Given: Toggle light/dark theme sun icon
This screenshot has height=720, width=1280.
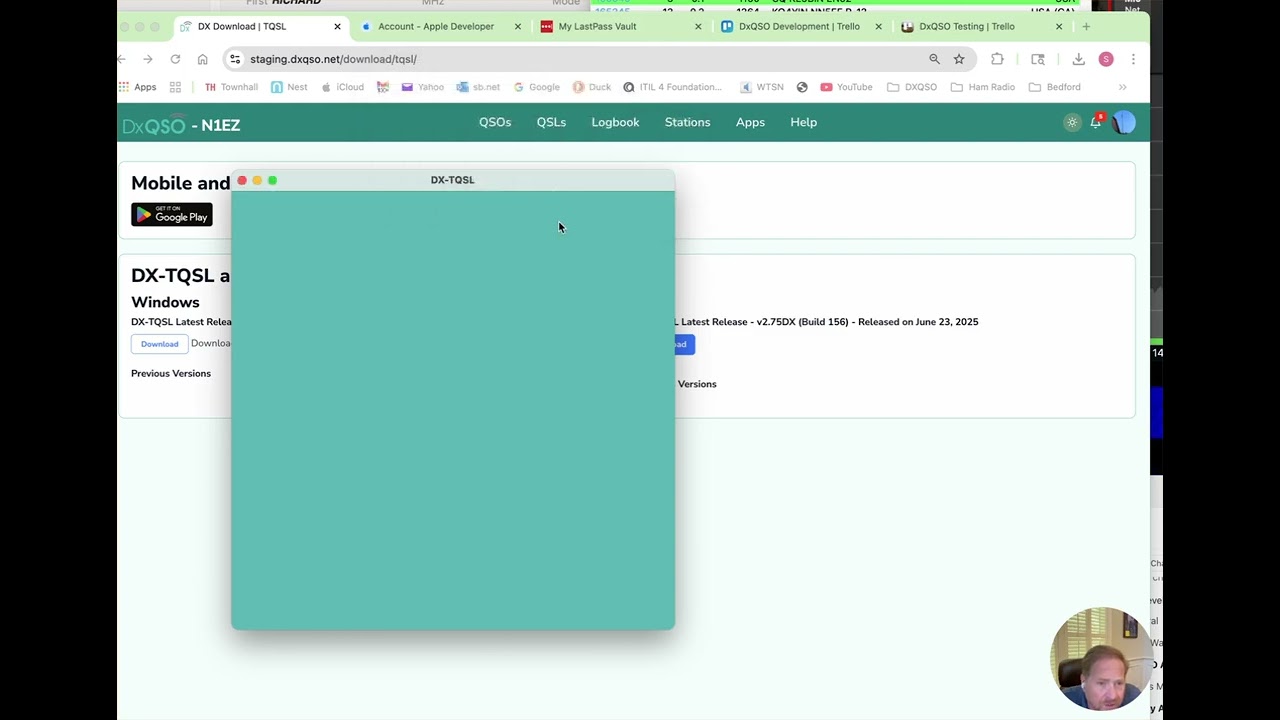Looking at the screenshot, I should (x=1072, y=122).
